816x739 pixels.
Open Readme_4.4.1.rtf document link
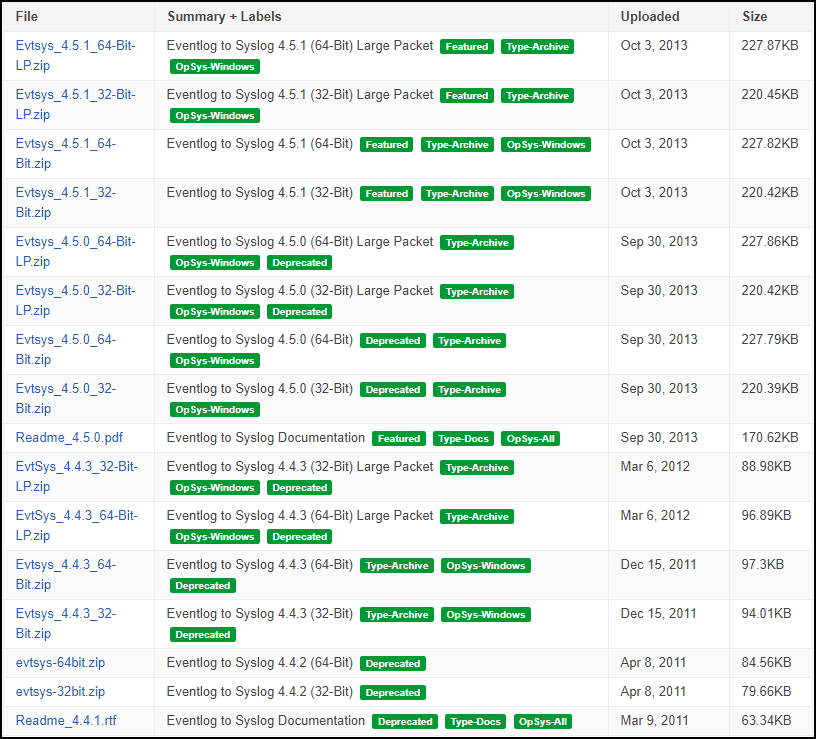click(66, 721)
